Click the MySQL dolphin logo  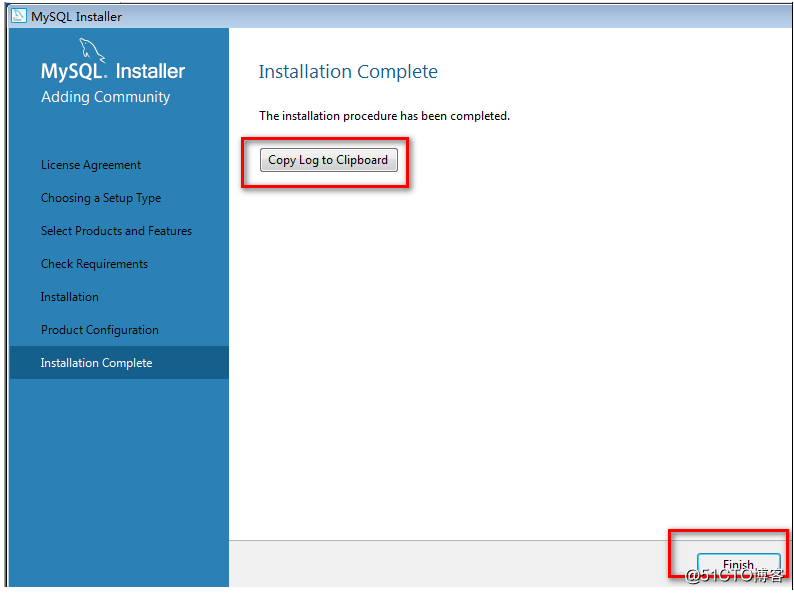92,50
